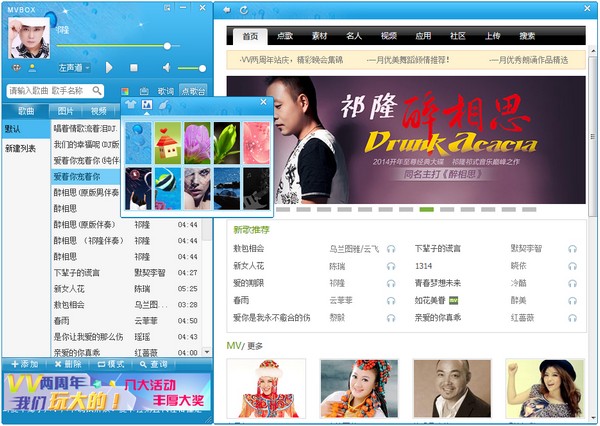Select playlist song 下辈子的诺言 by 默契李智

[126, 273]
